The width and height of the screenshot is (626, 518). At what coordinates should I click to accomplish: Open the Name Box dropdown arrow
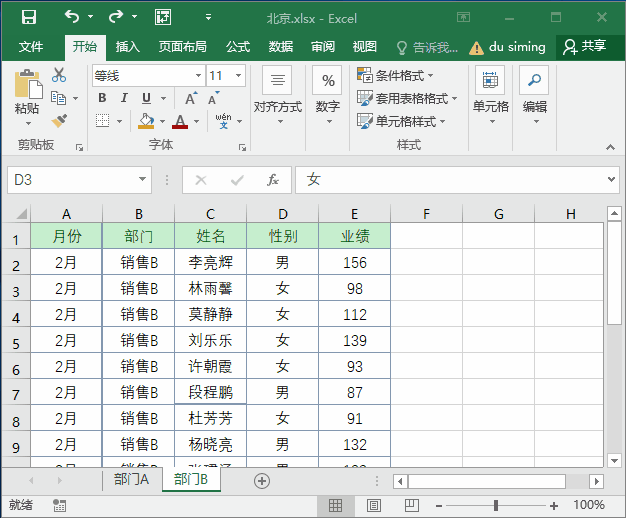142,179
